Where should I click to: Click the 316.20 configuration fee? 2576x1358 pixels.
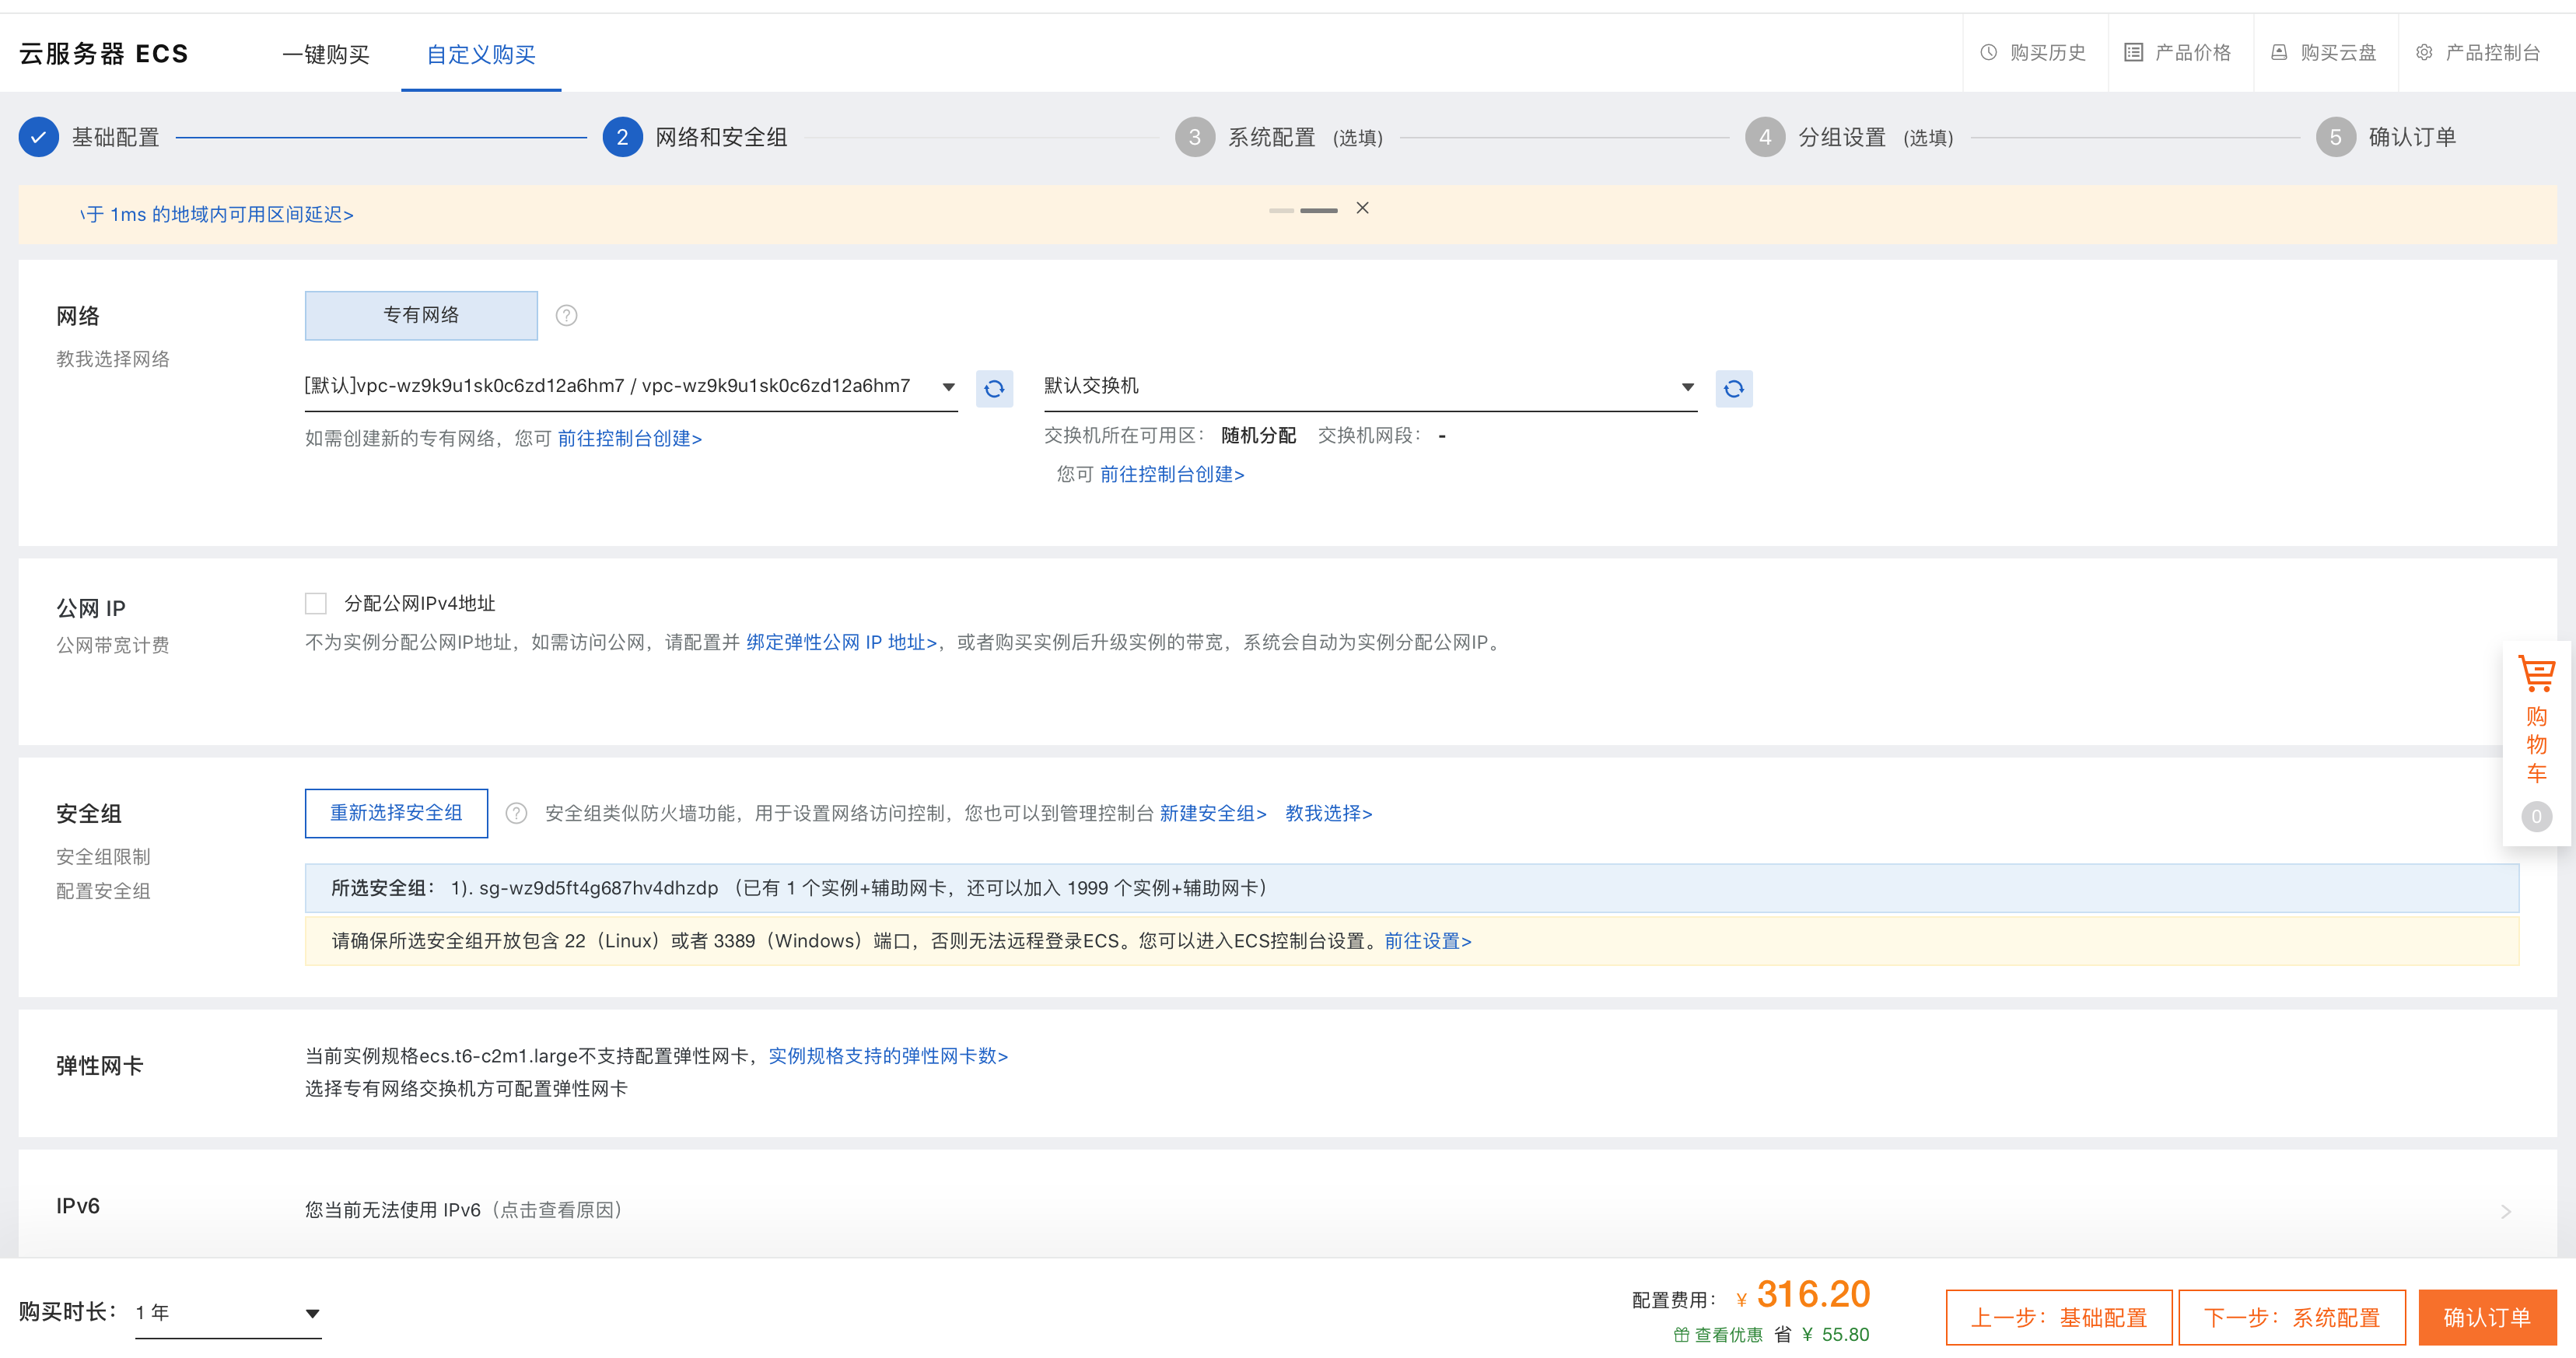(1813, 1294)
